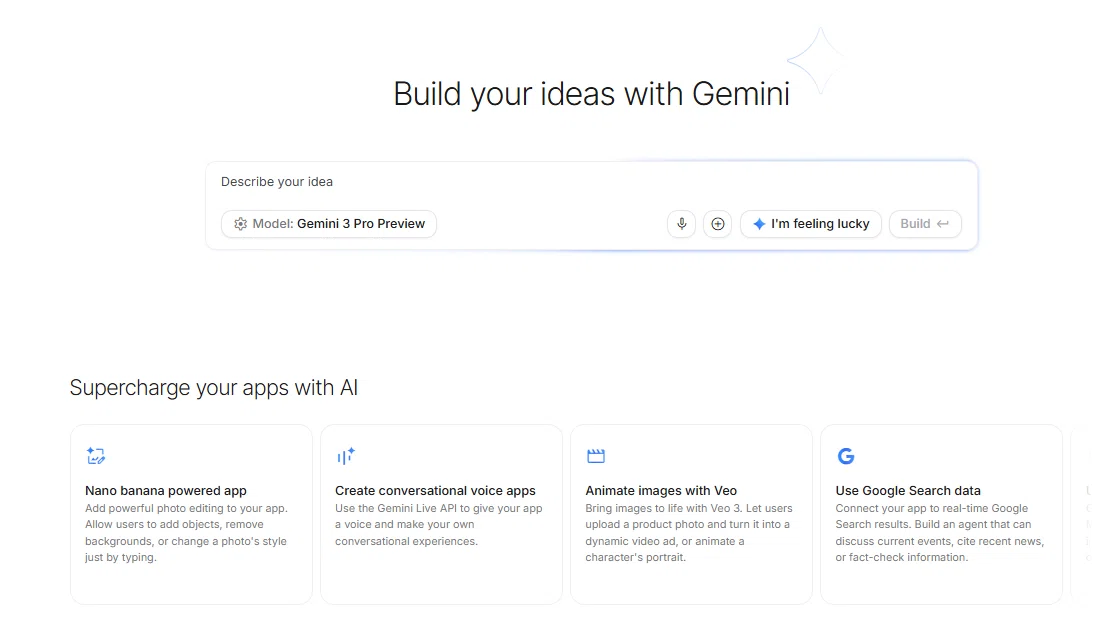Click the Veo 3 card description text
1093x637 pixels.
689,532
